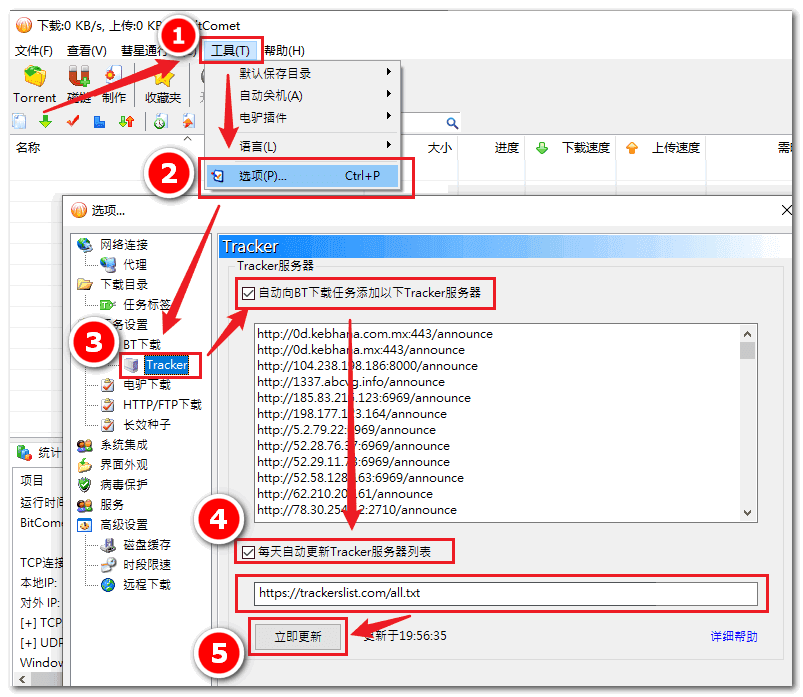Viewport: 803px width, 697px height.
Task: Select 代理 proxy in options tree
Action: tap(135, 265)
